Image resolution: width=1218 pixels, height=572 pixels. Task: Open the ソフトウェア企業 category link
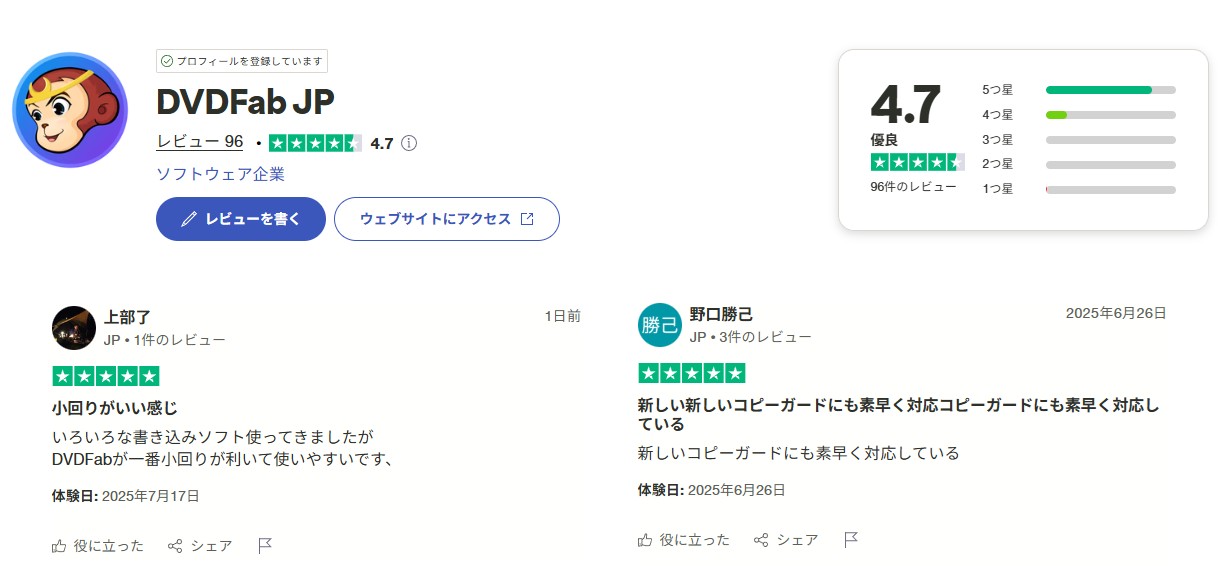(220, 174)
